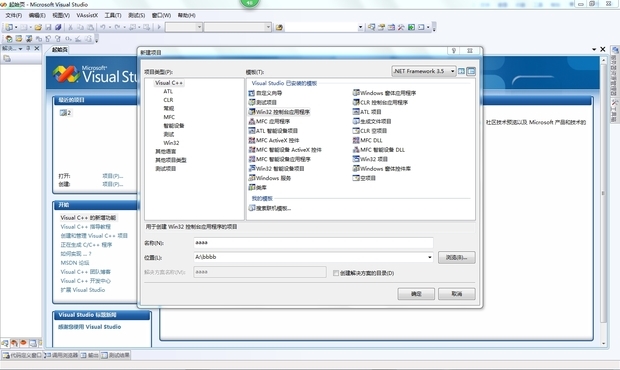620x370 pixels.
Task: Open the solution configuration combo box in toolbar
Action: pyautogui.click(x=184, y=27)
